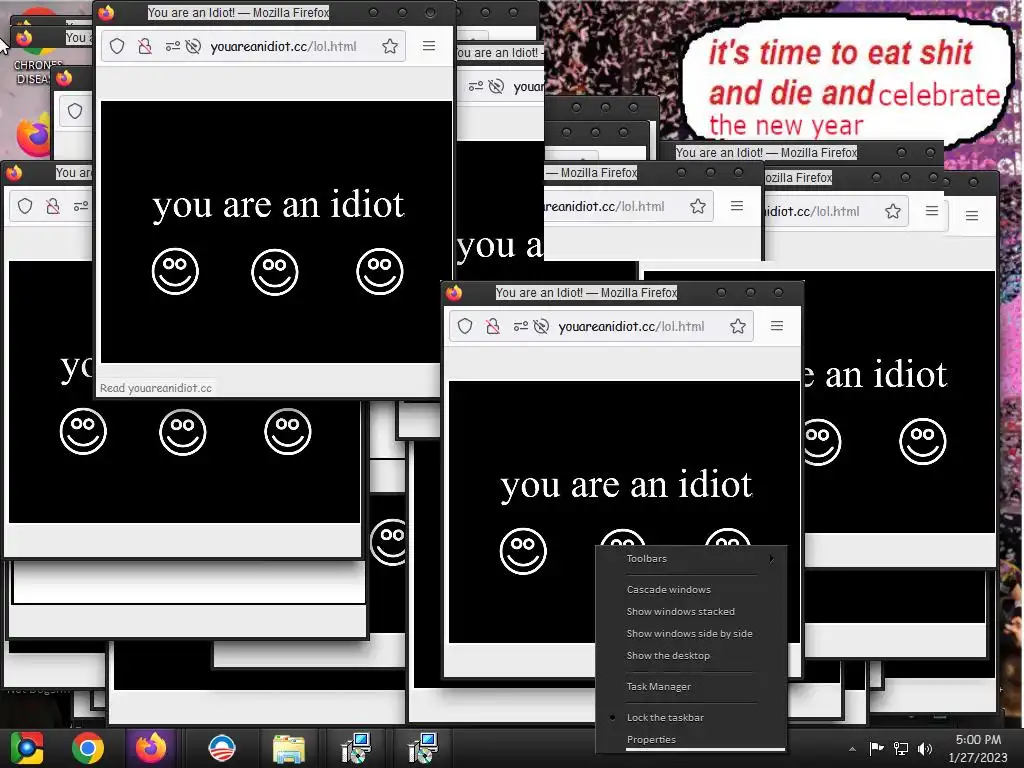Viewport: 1024px width, 768px height.
Task: Click the third smiley face in the top-left front window
Action: pos(380,271)
